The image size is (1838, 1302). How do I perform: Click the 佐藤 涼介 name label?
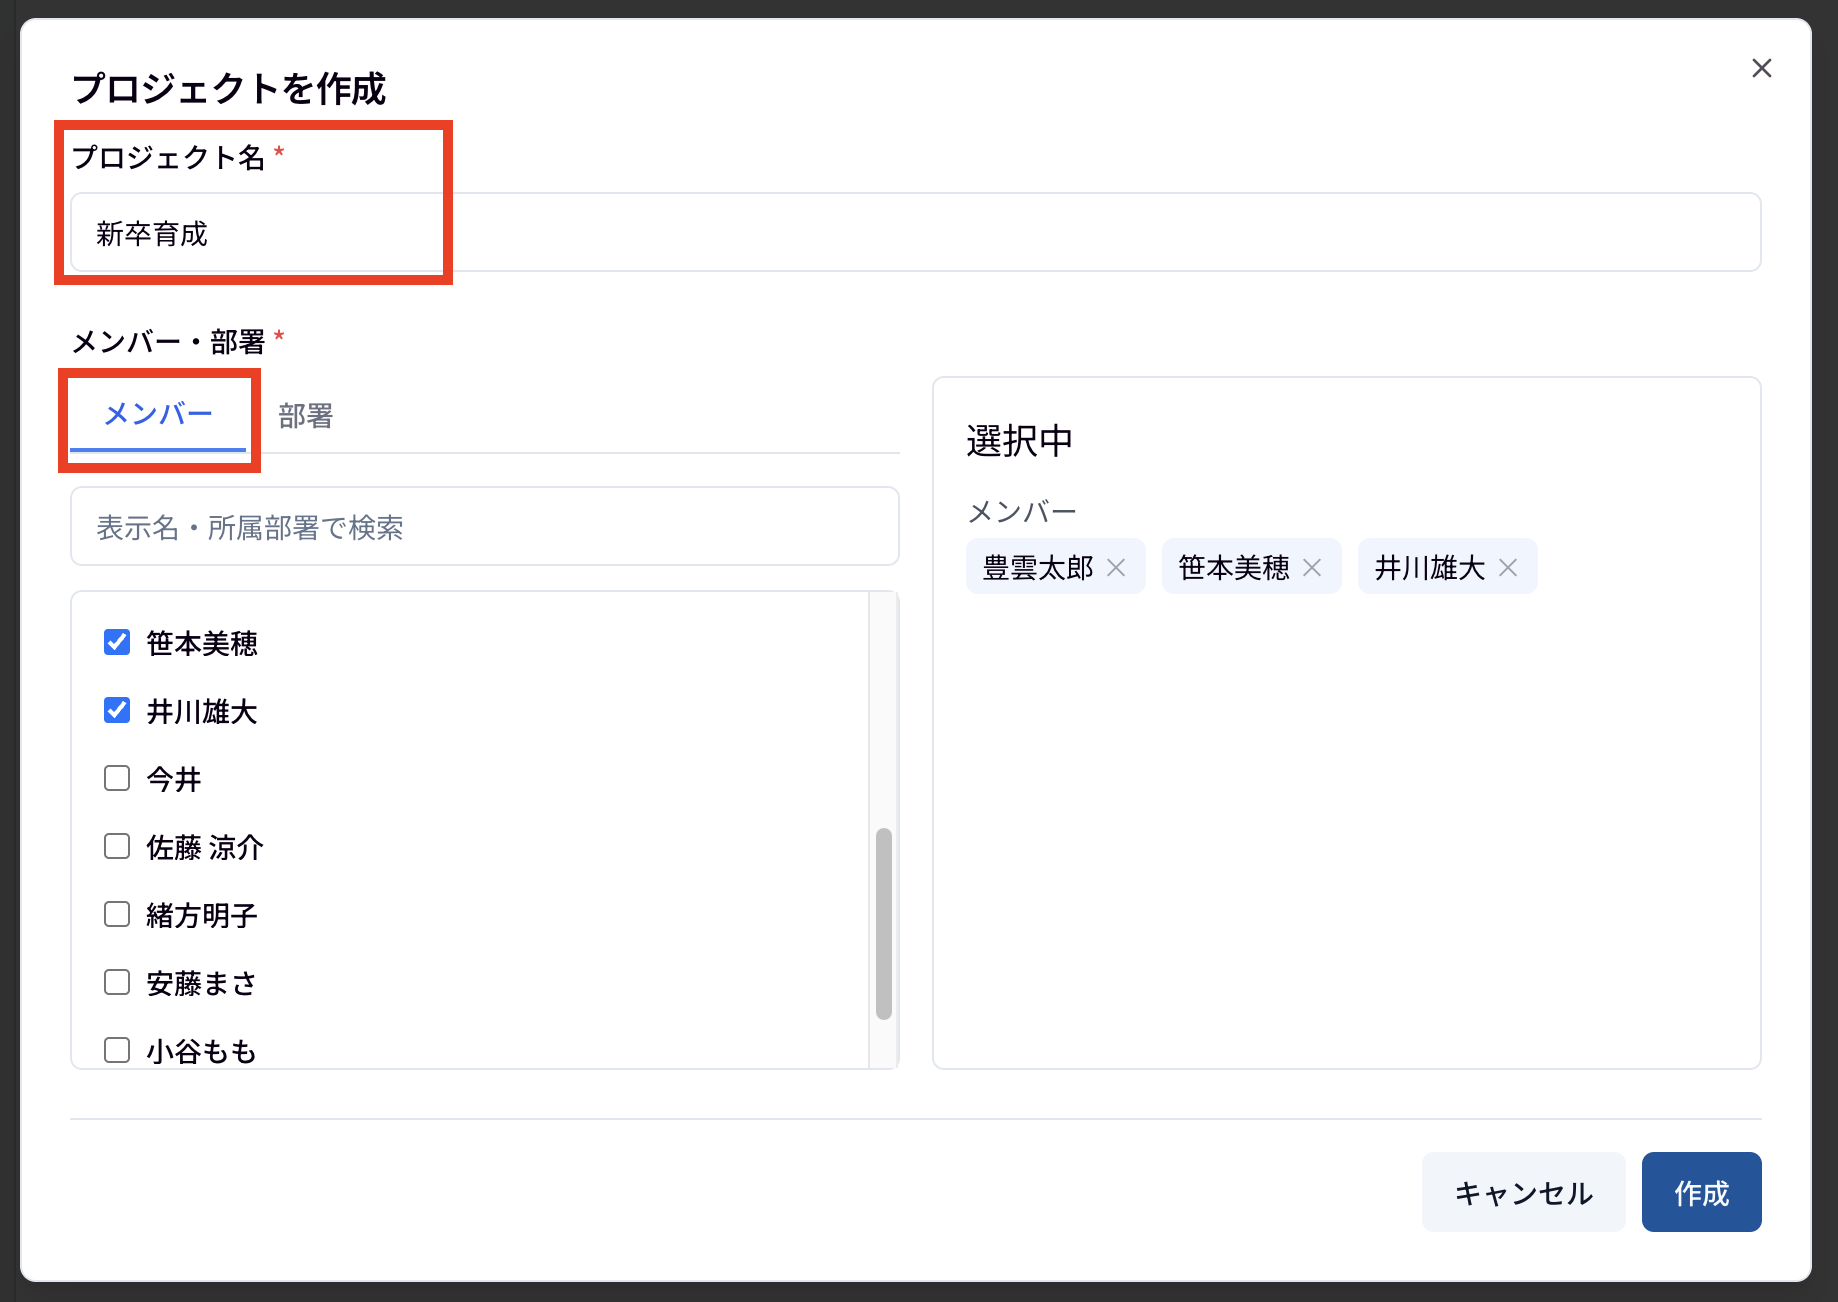pyautogui.click(x=205, y=847)
